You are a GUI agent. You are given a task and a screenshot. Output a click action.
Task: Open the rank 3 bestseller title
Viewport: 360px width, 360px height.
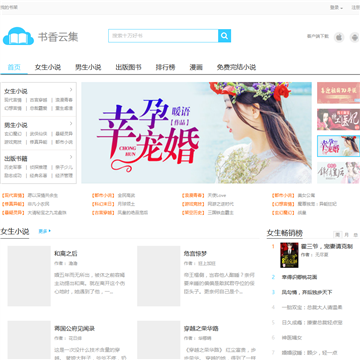(x=307, y=292)
